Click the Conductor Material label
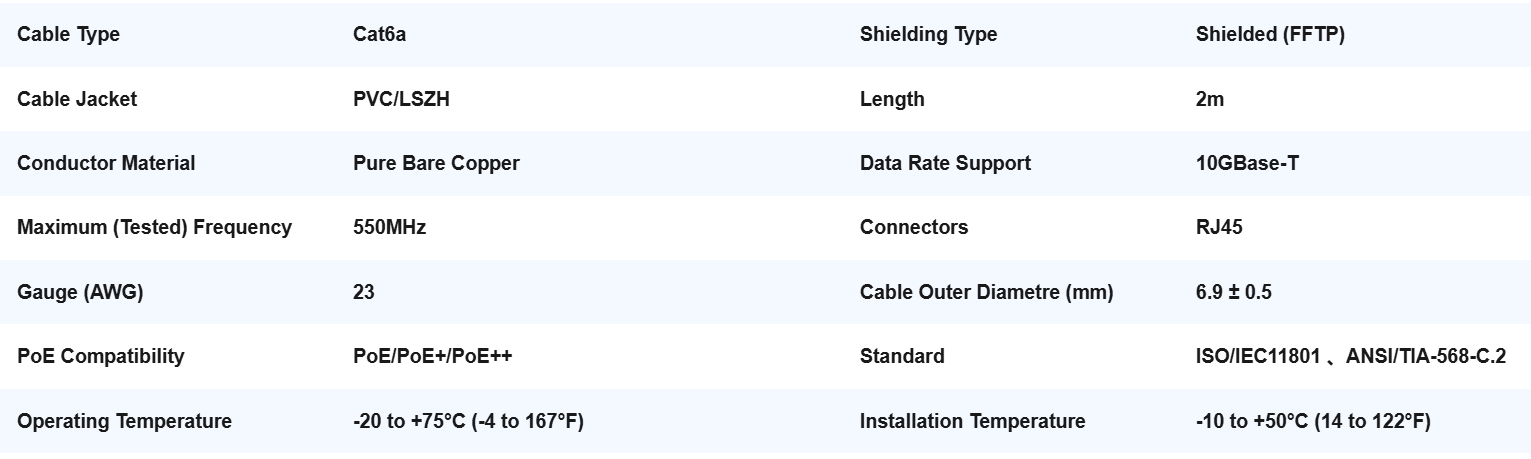 pyautogui.click(x=106, y=163)
